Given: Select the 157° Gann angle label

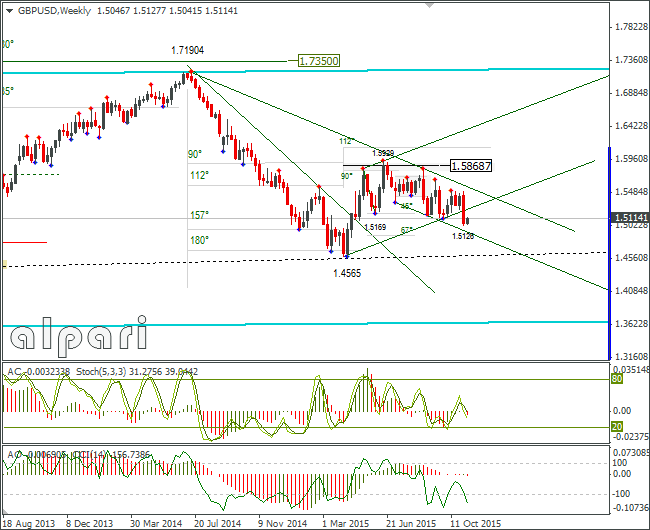Looking at the screenshot, I should 199,215.
